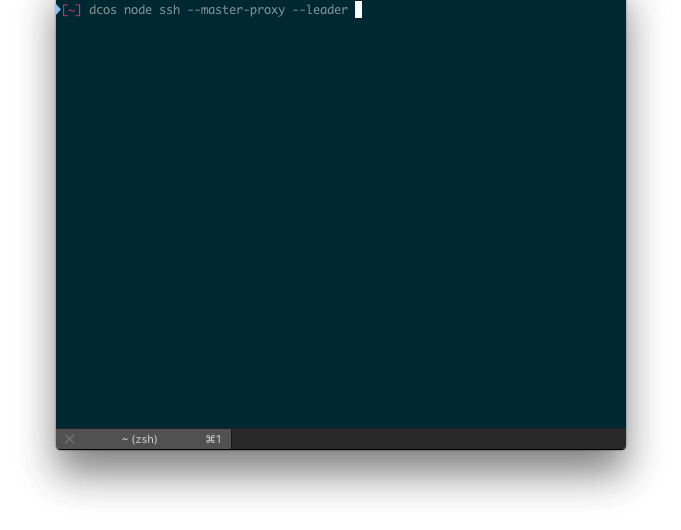The width and height of the screenshot is (681, 530).
Task: Click the ⌘1 shortcut label on the tab
Action: click(x=213, y=439)
